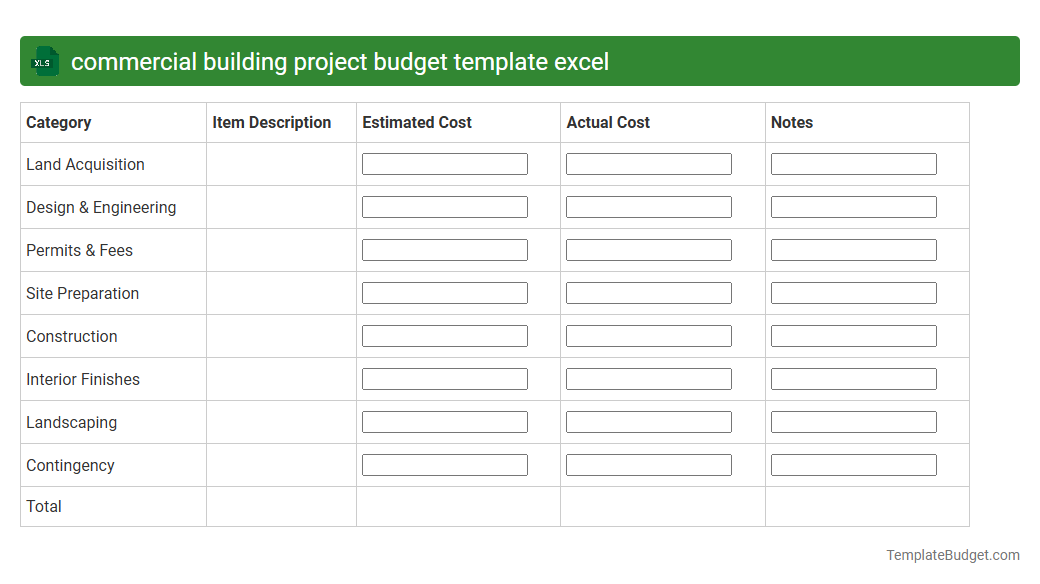The height and width of the screenshot is (584, 1040).
Task: Select the Category column header
Action: pyautogui.click(x=59, y=122)
